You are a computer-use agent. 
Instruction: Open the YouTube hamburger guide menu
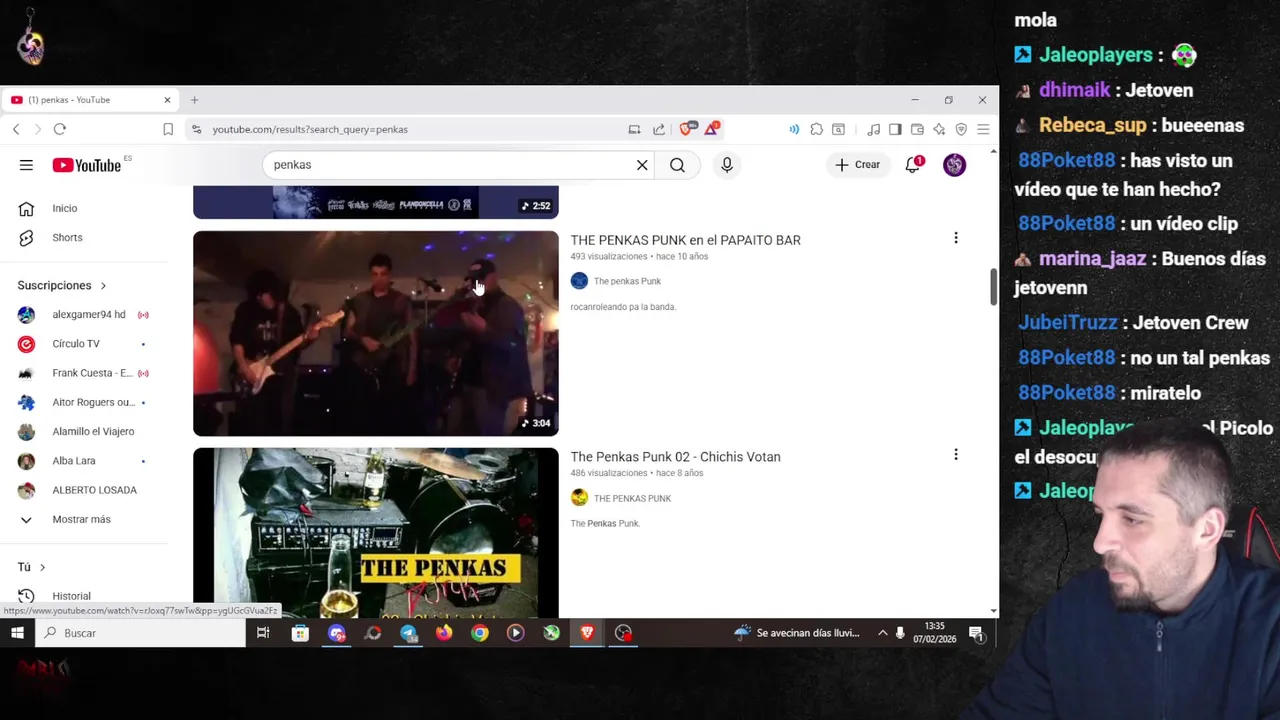point(26,165)
